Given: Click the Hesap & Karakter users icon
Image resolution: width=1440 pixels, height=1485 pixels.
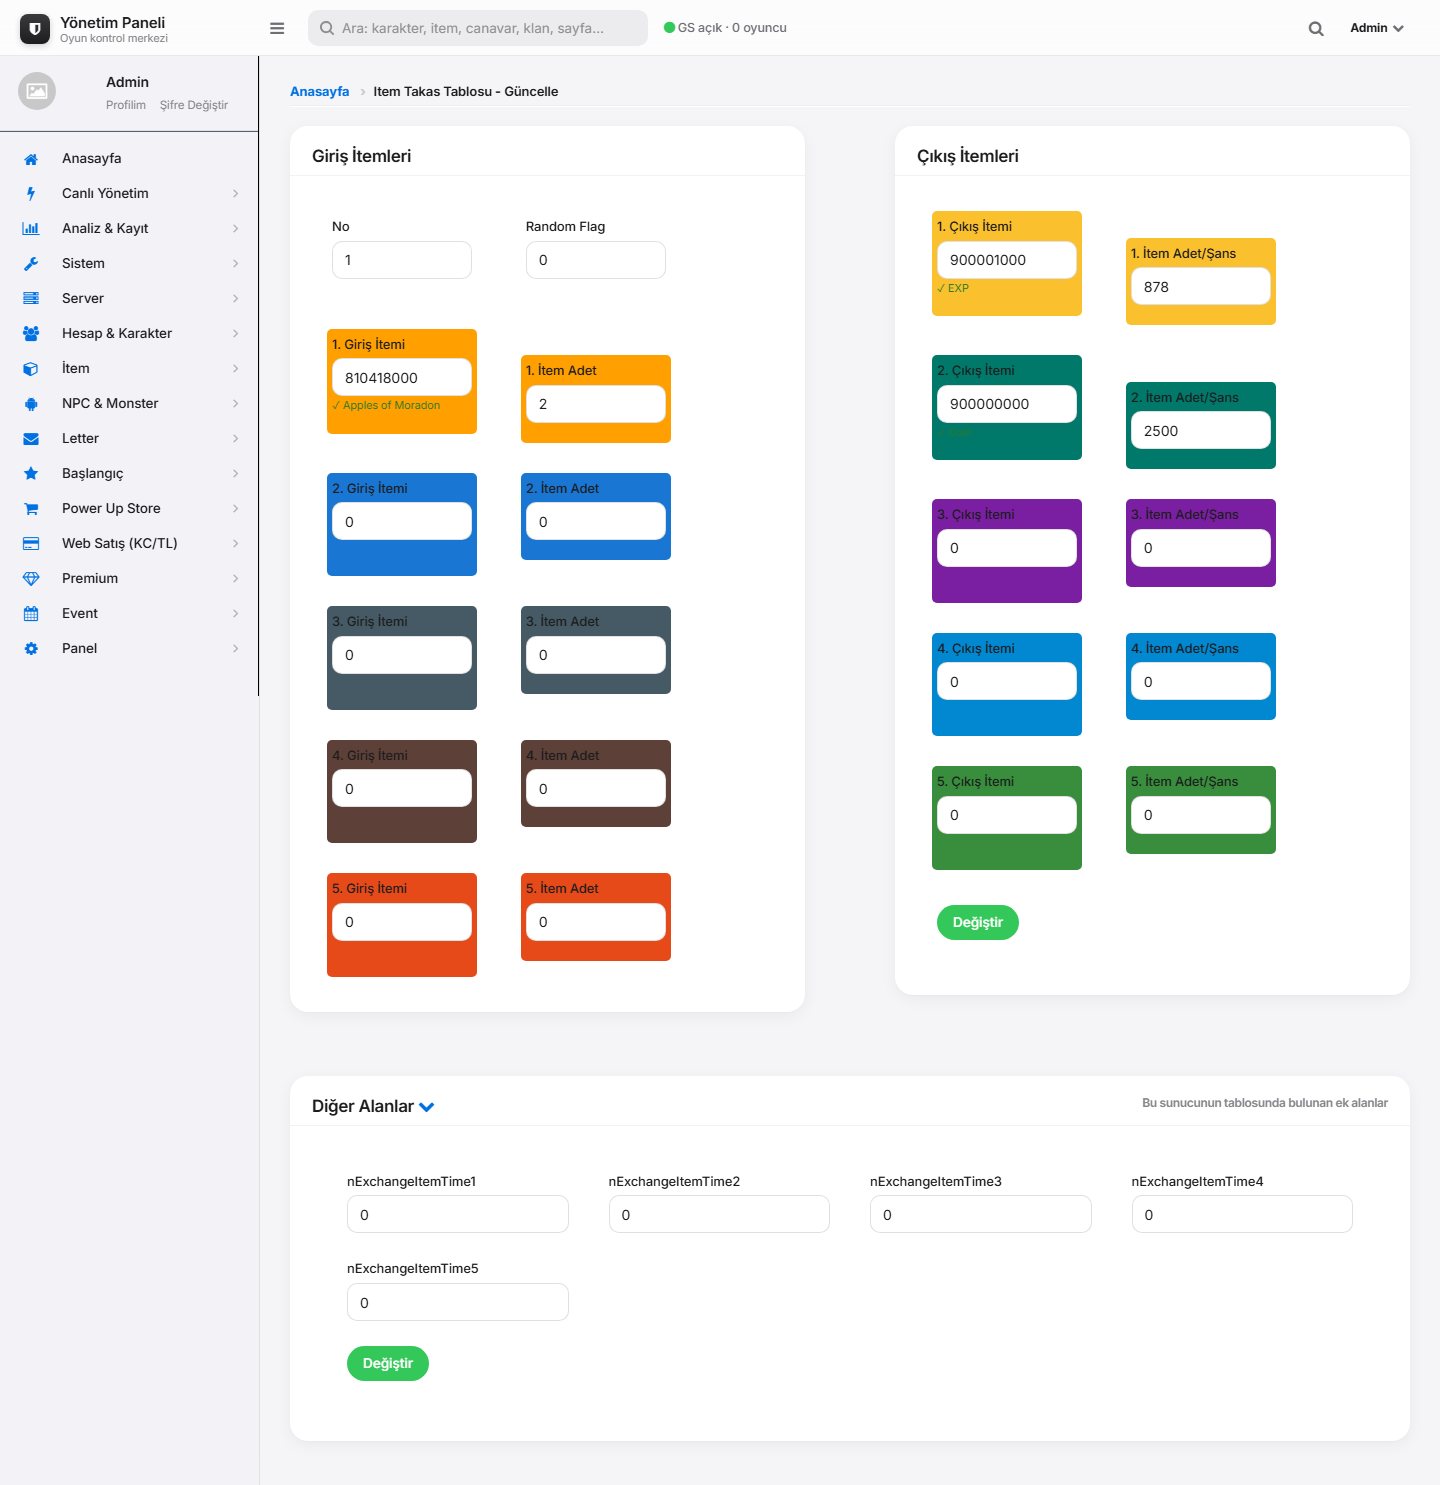Looking at the screenshot, I should click(31, 334).
